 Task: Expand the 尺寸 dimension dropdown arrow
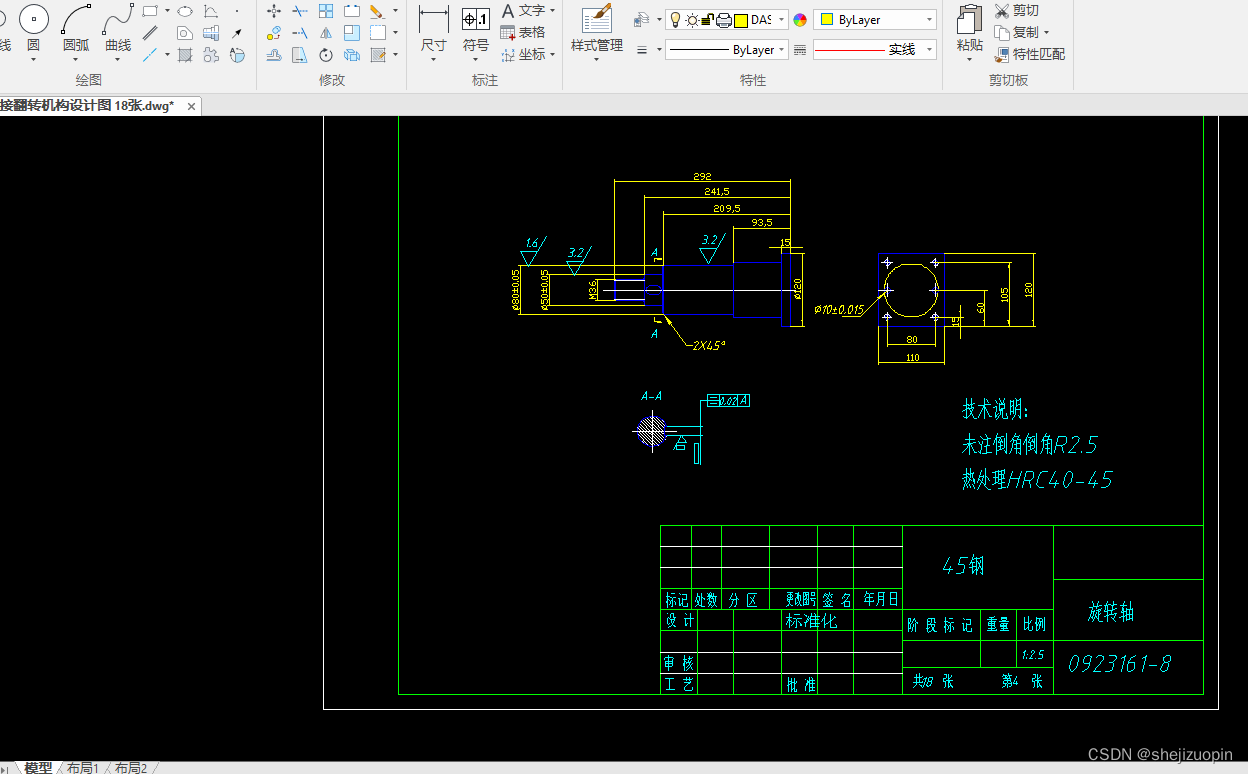tap(433, 59)
